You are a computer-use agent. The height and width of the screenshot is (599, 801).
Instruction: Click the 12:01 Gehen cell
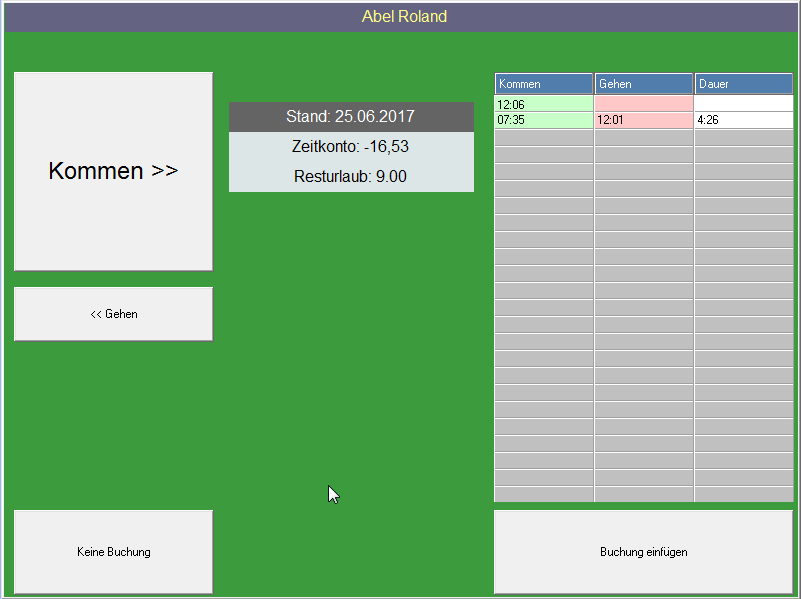tap(643, 118)
